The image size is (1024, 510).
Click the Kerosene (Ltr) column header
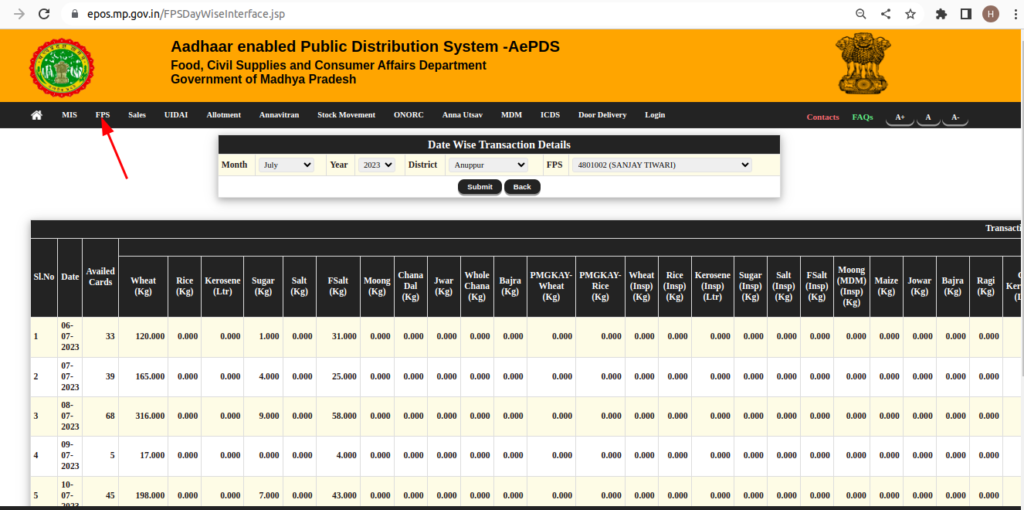click(x=223, y=286)
